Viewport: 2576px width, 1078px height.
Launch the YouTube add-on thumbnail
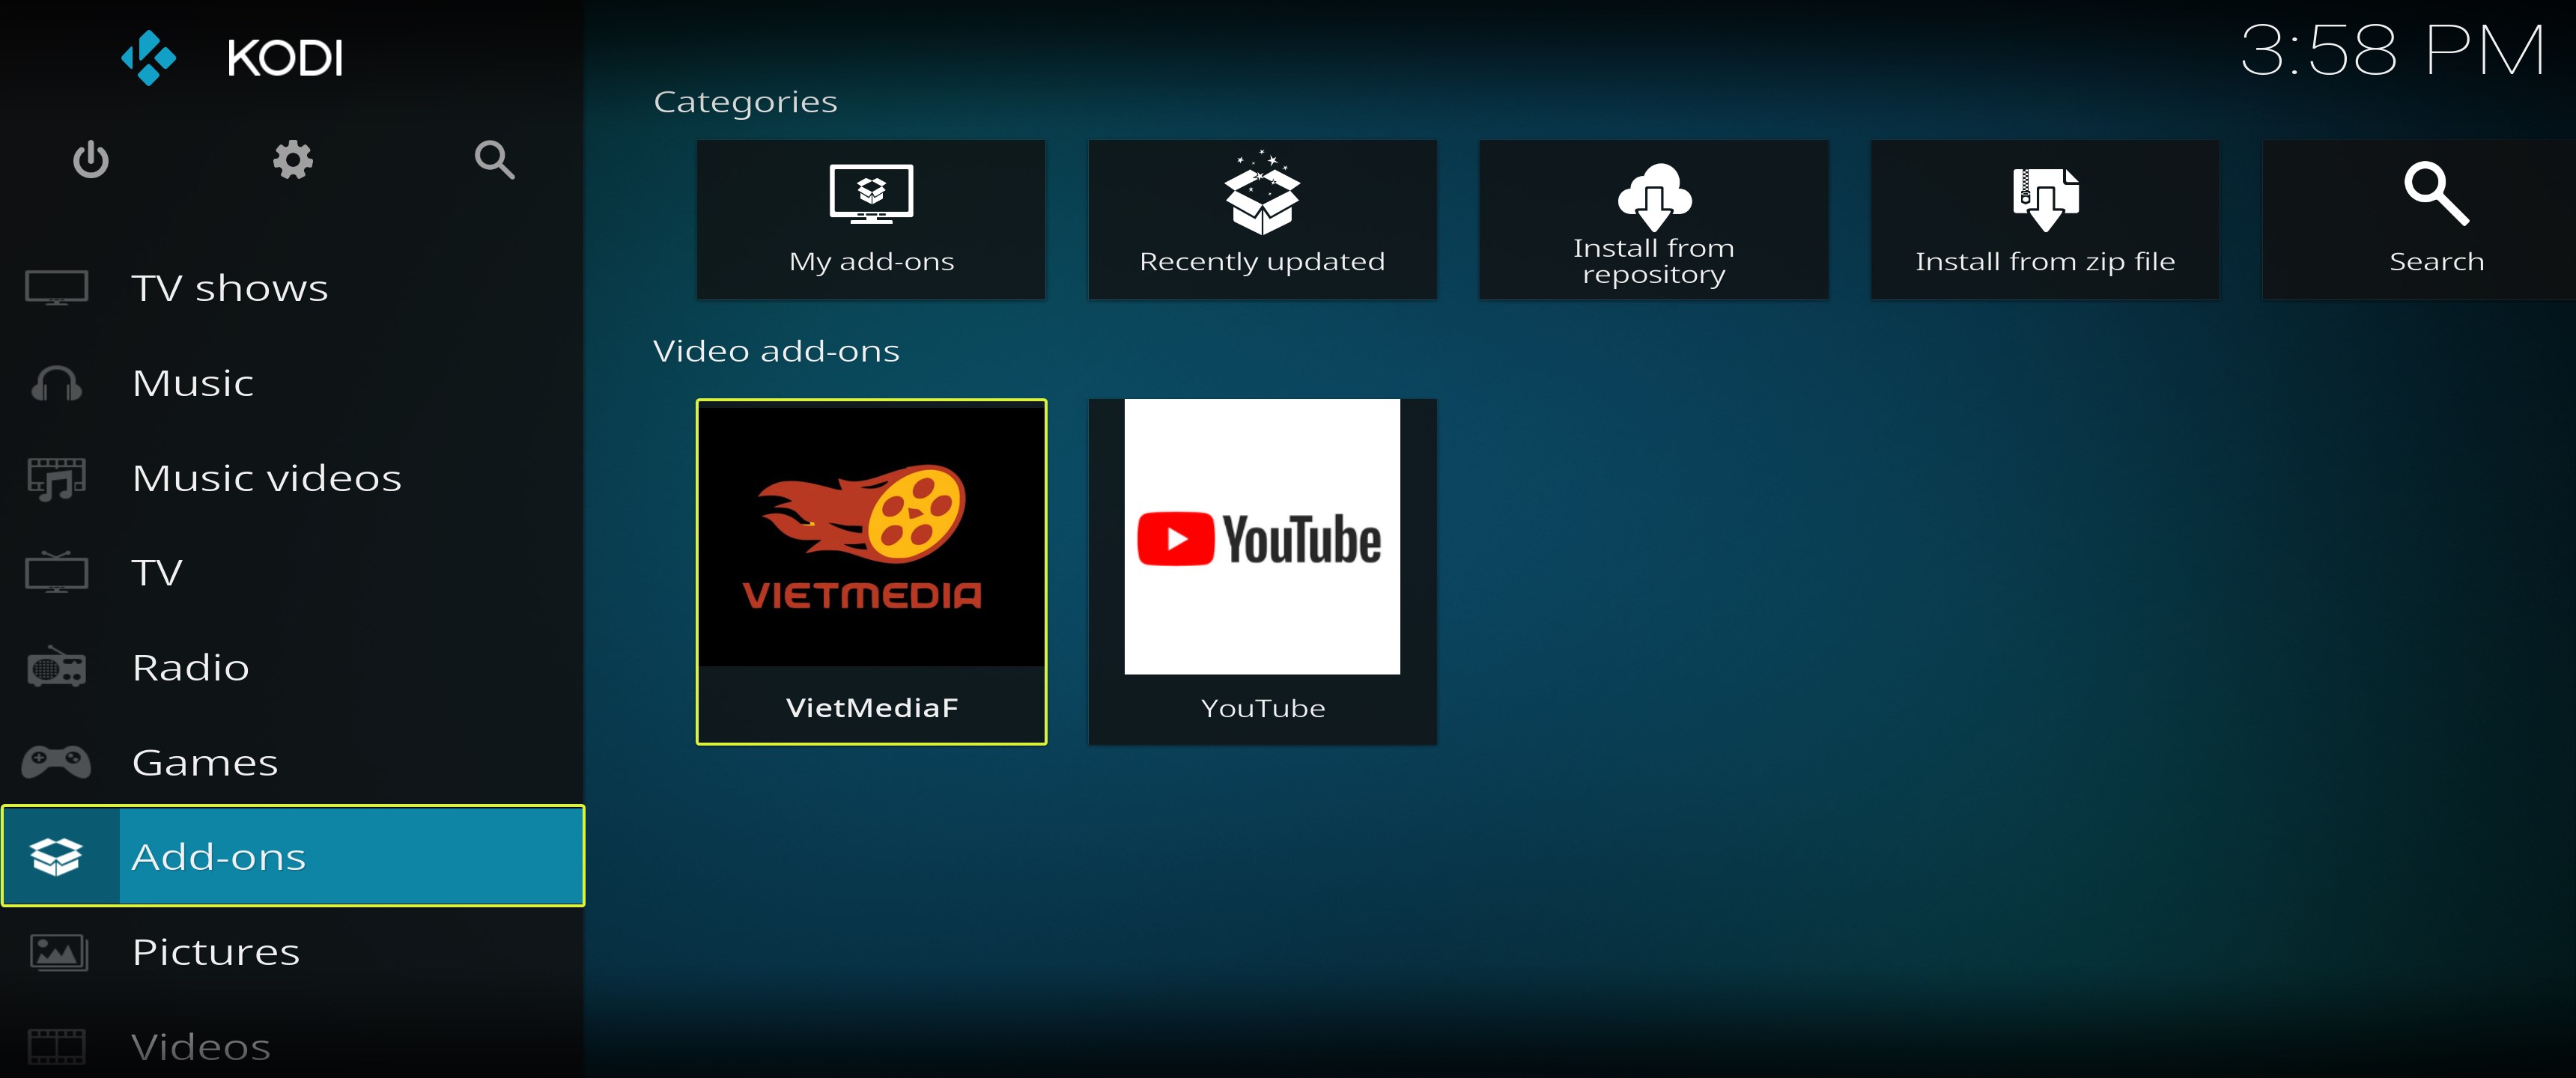1262,536
